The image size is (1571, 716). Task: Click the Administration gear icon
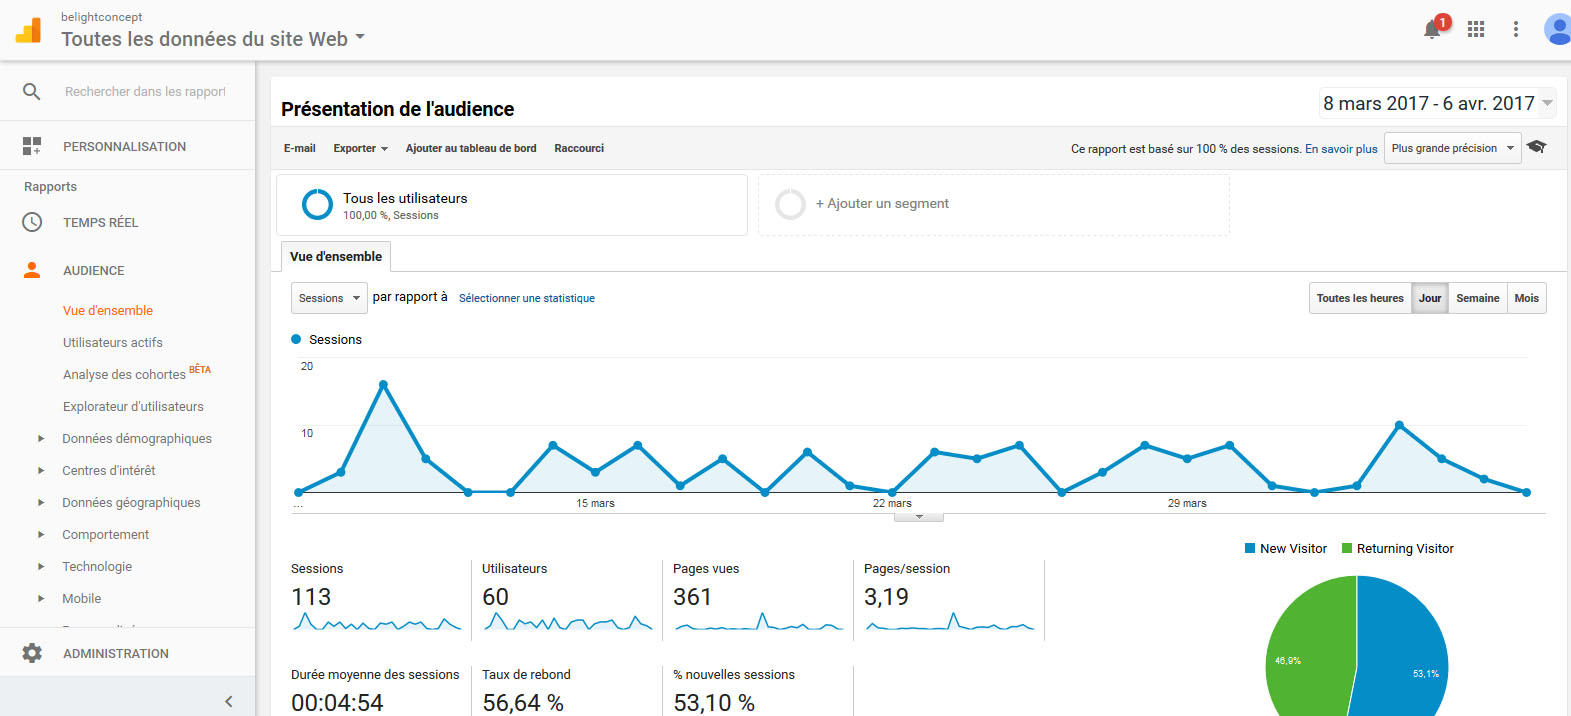[x=32, y=653]
